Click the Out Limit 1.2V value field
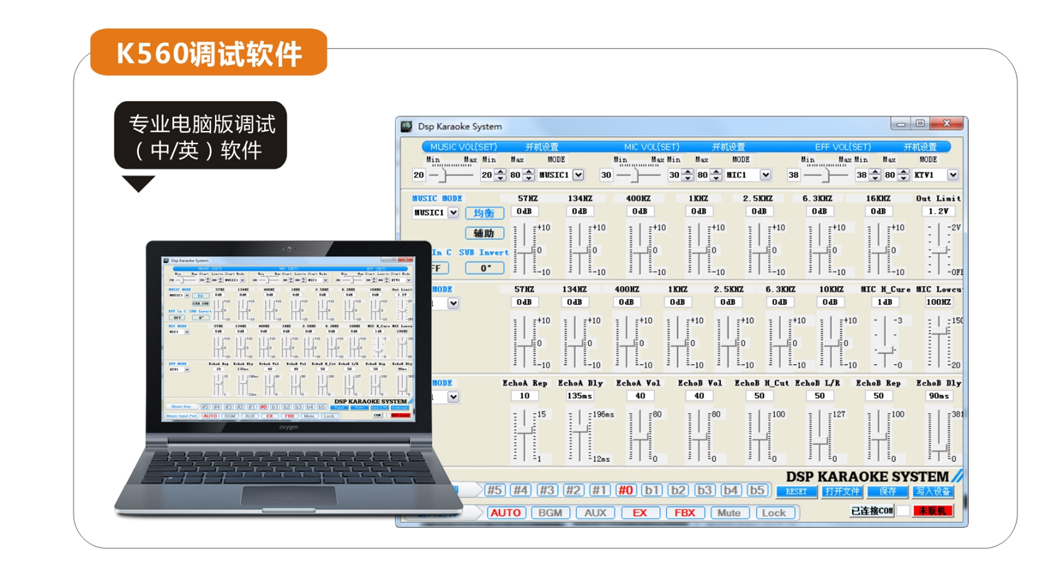Viewport: 1058px width, 564px height. 939,211
